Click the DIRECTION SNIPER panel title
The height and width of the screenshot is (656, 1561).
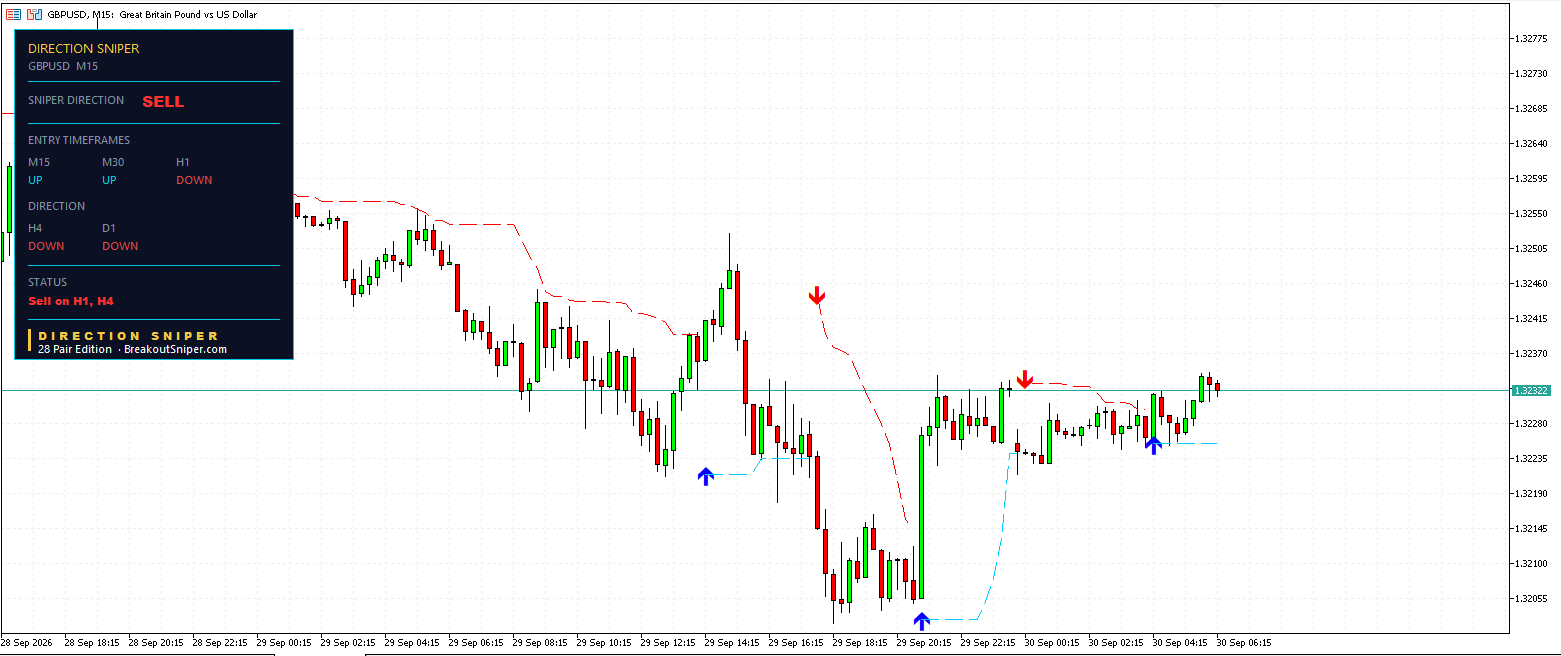click(84, 48)
